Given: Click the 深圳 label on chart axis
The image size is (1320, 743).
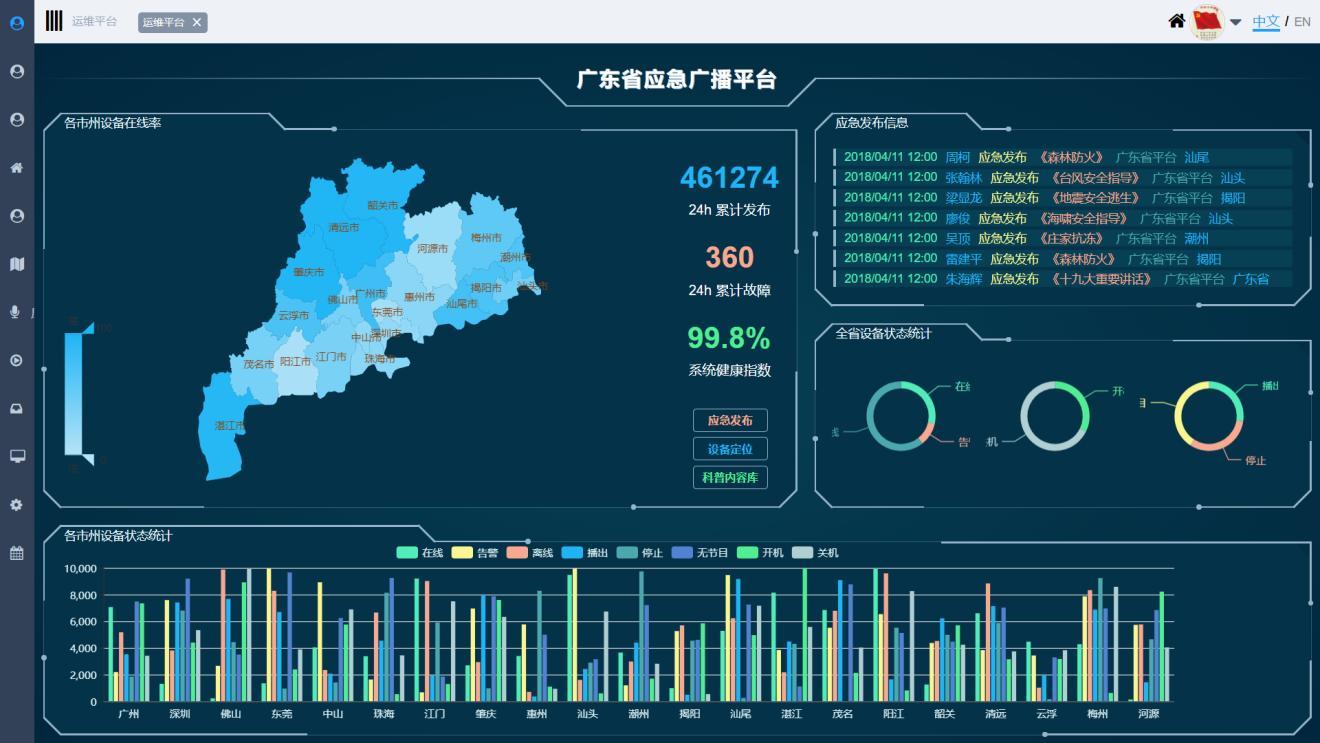Looking at the screenshot, I should point(179,714).
